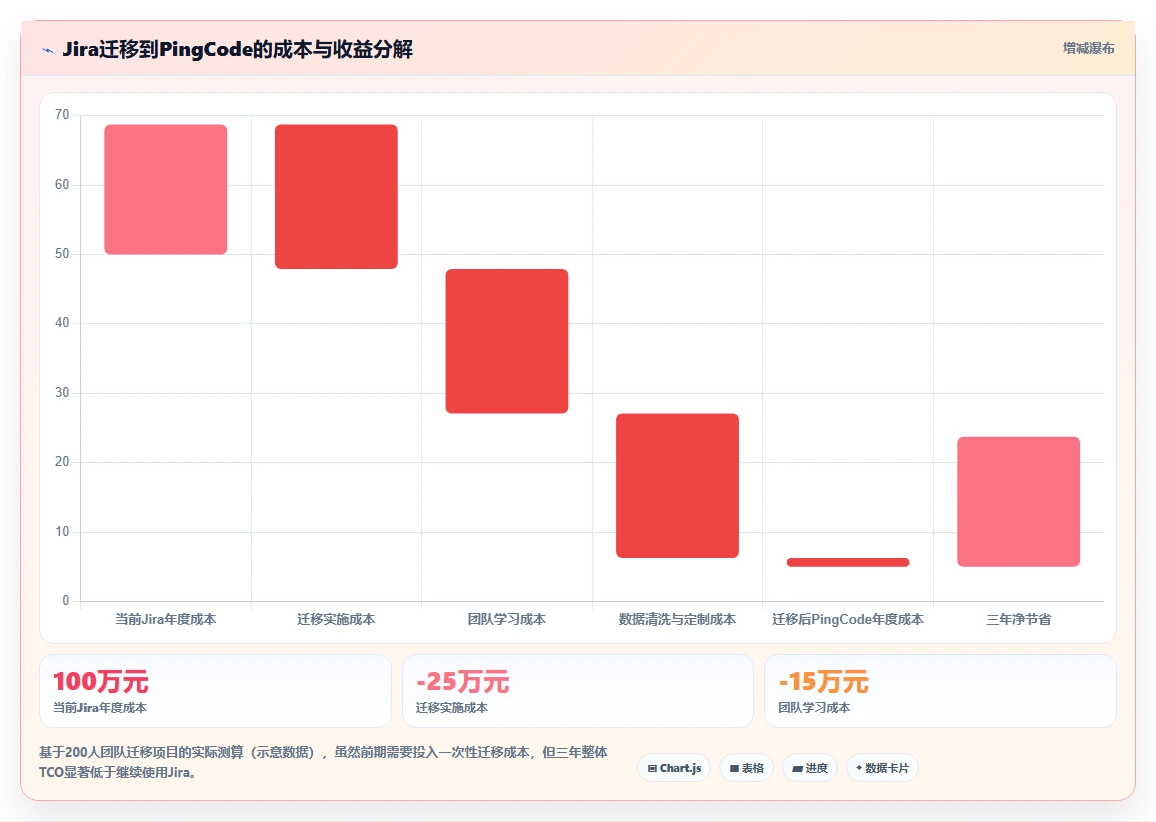Click the y-axis value 30
Screen dimensions: 1156x822
click(62, 392)
